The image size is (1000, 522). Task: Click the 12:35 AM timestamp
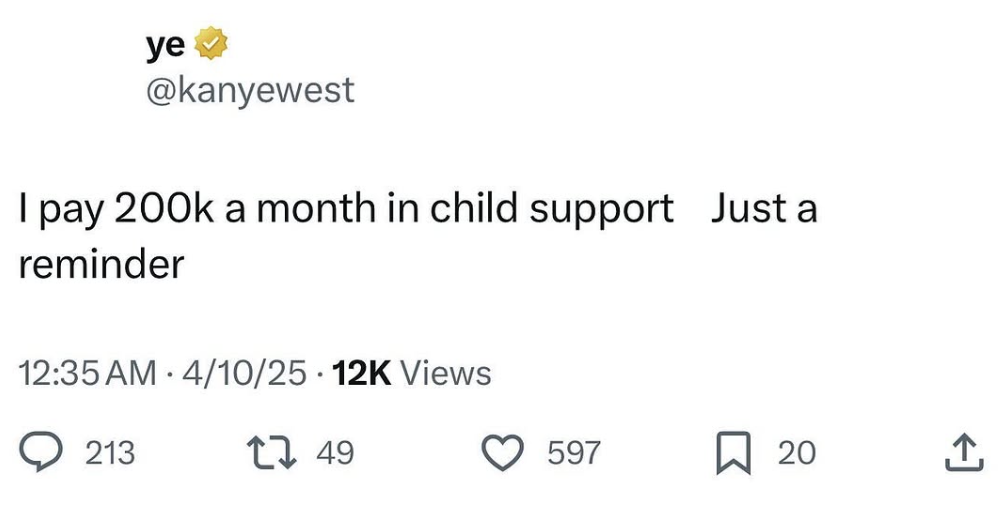point(87,373)
